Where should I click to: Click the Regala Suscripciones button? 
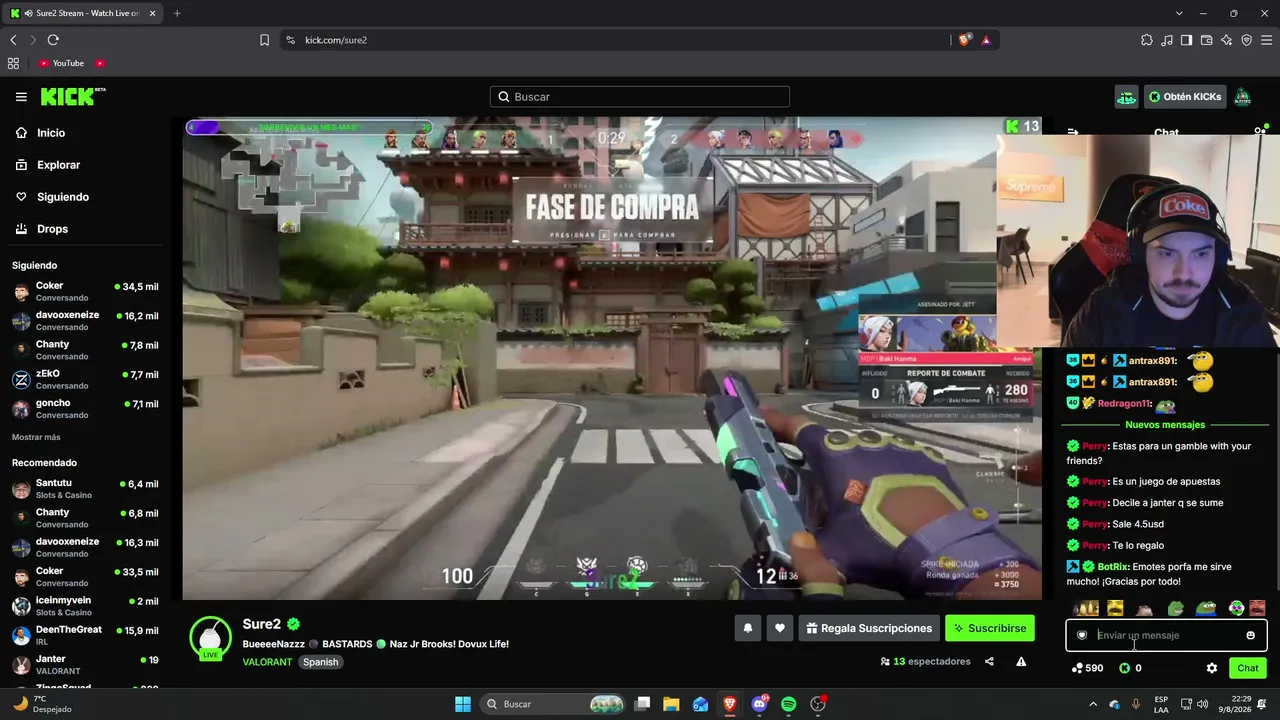pos(868,628)
